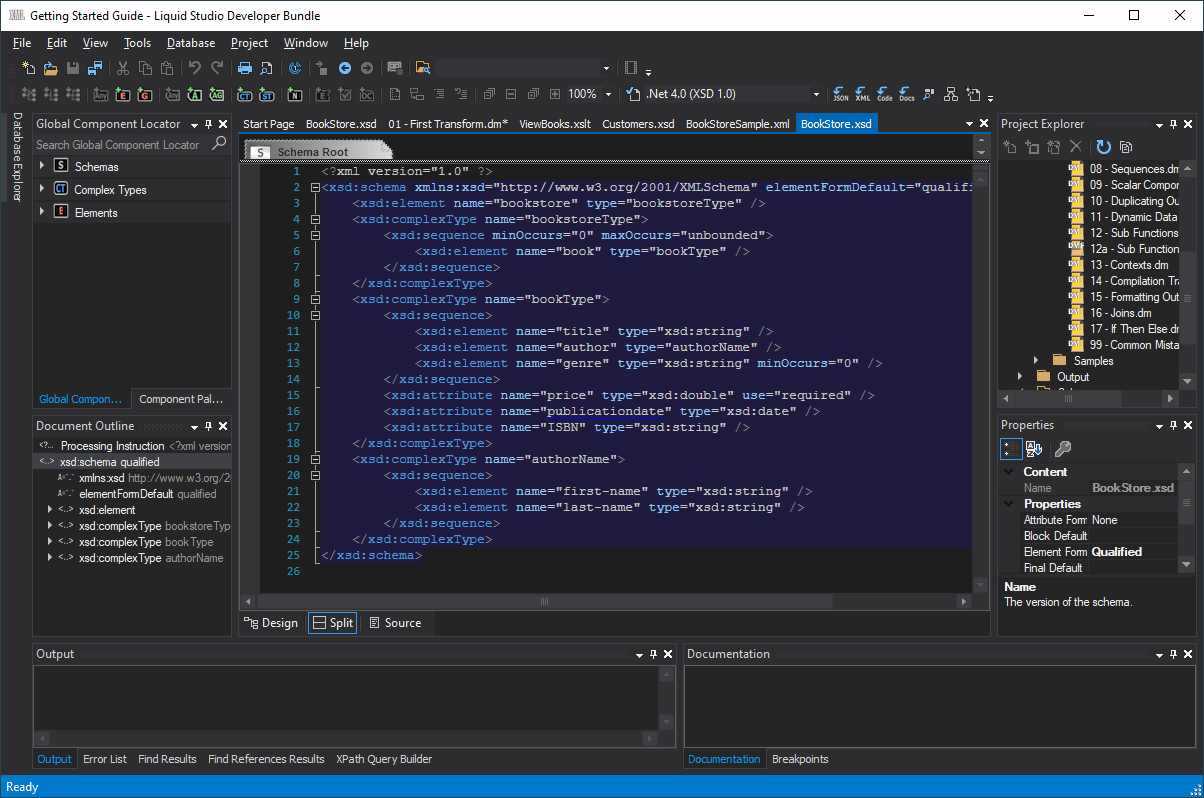Expand the Complex Types tree node
The width and height of the screenshot is (1204, 798).
pyautogui.click(x=42, y=189)
